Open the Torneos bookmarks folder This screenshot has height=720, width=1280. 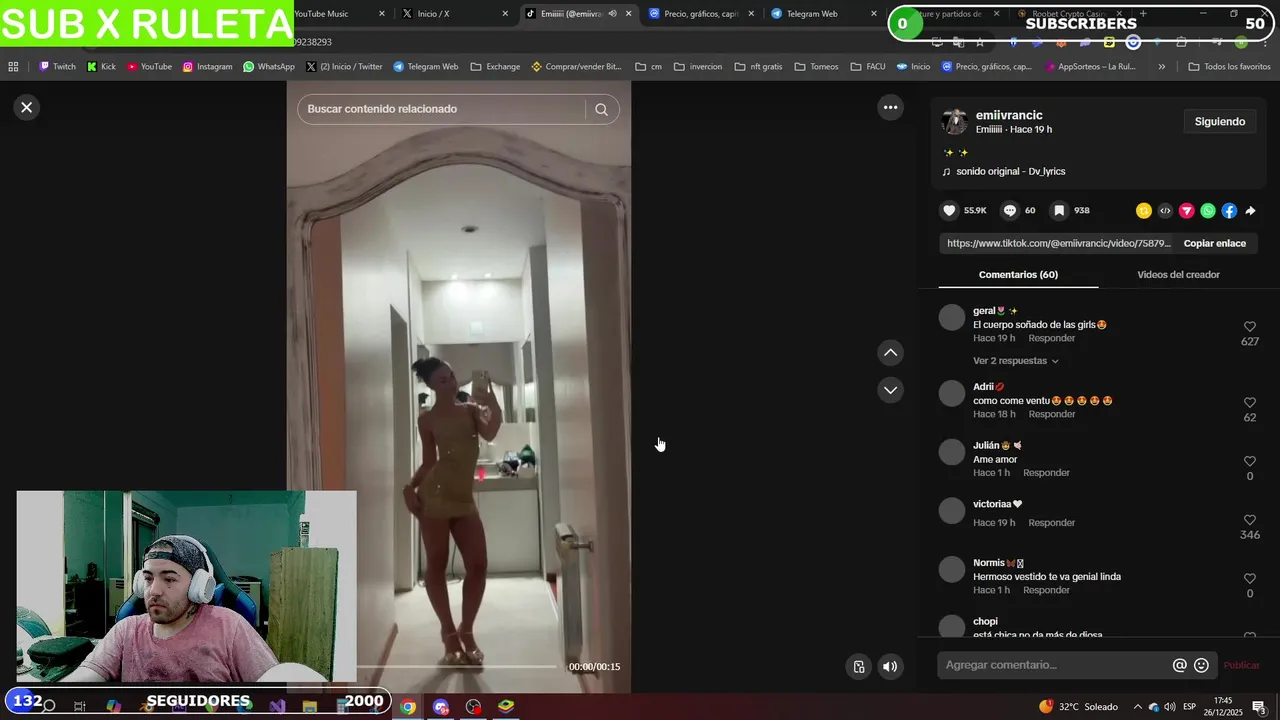tap(816, 67)
